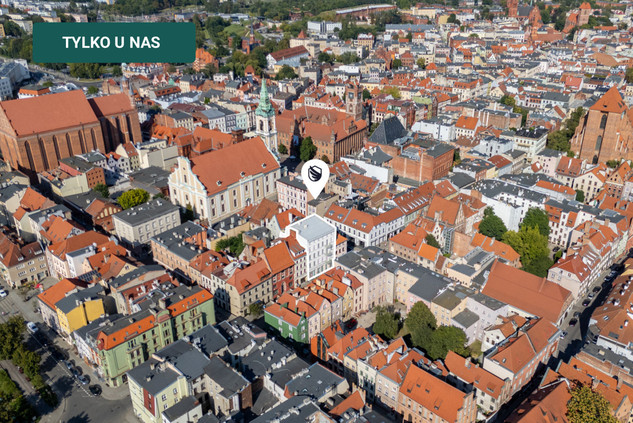Click the green TYLKO U NAS badge
Viewport: 633px width, 423px height.
[114, 43]
